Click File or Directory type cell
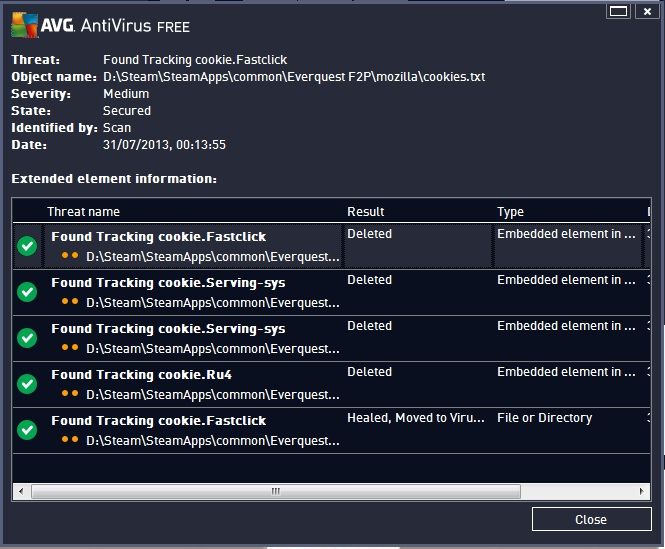This screenshot has height=549, width=665. [545, 418]
